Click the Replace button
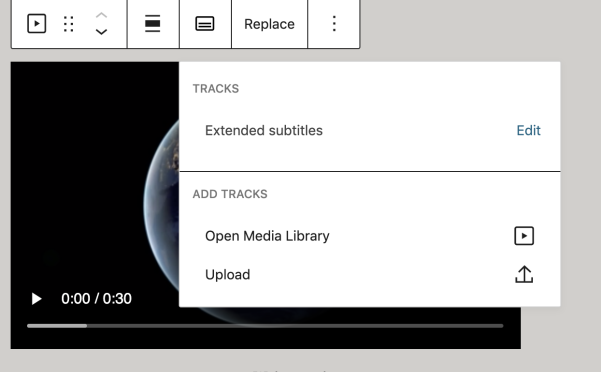This screenshot has width=601, height=372. tap(269, 24)
